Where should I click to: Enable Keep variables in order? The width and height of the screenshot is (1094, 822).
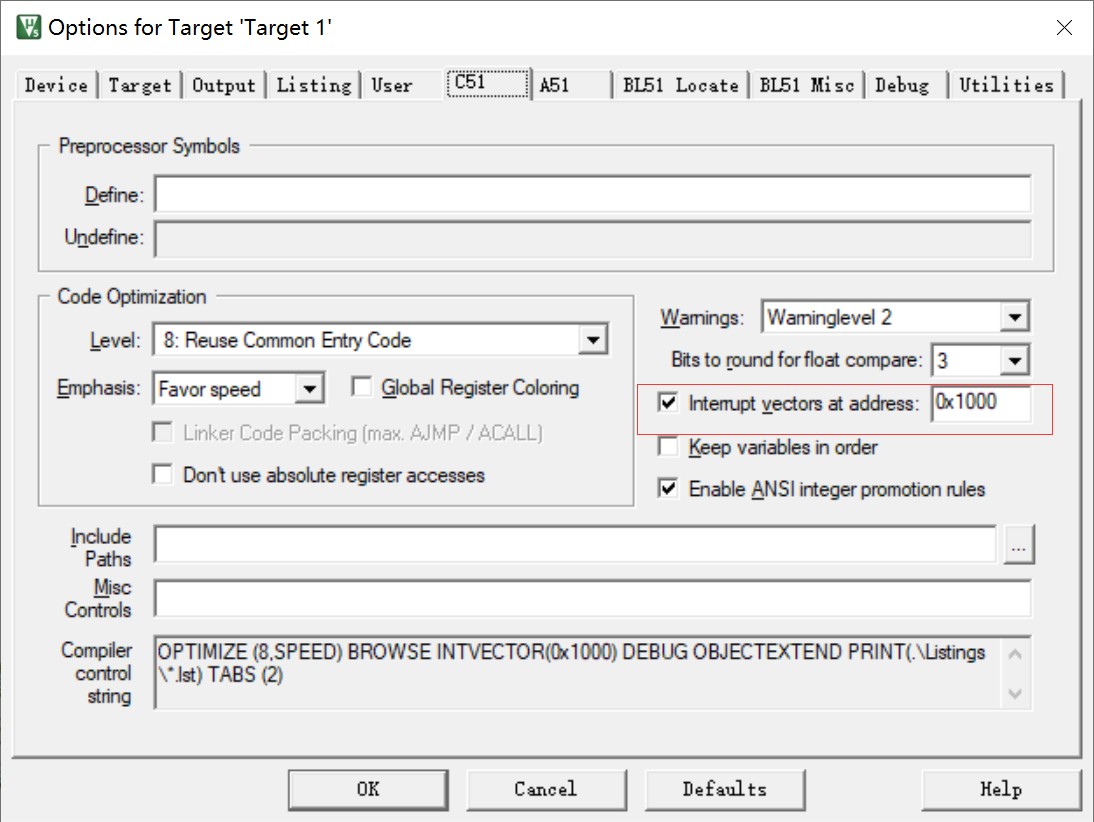[668, 447]
